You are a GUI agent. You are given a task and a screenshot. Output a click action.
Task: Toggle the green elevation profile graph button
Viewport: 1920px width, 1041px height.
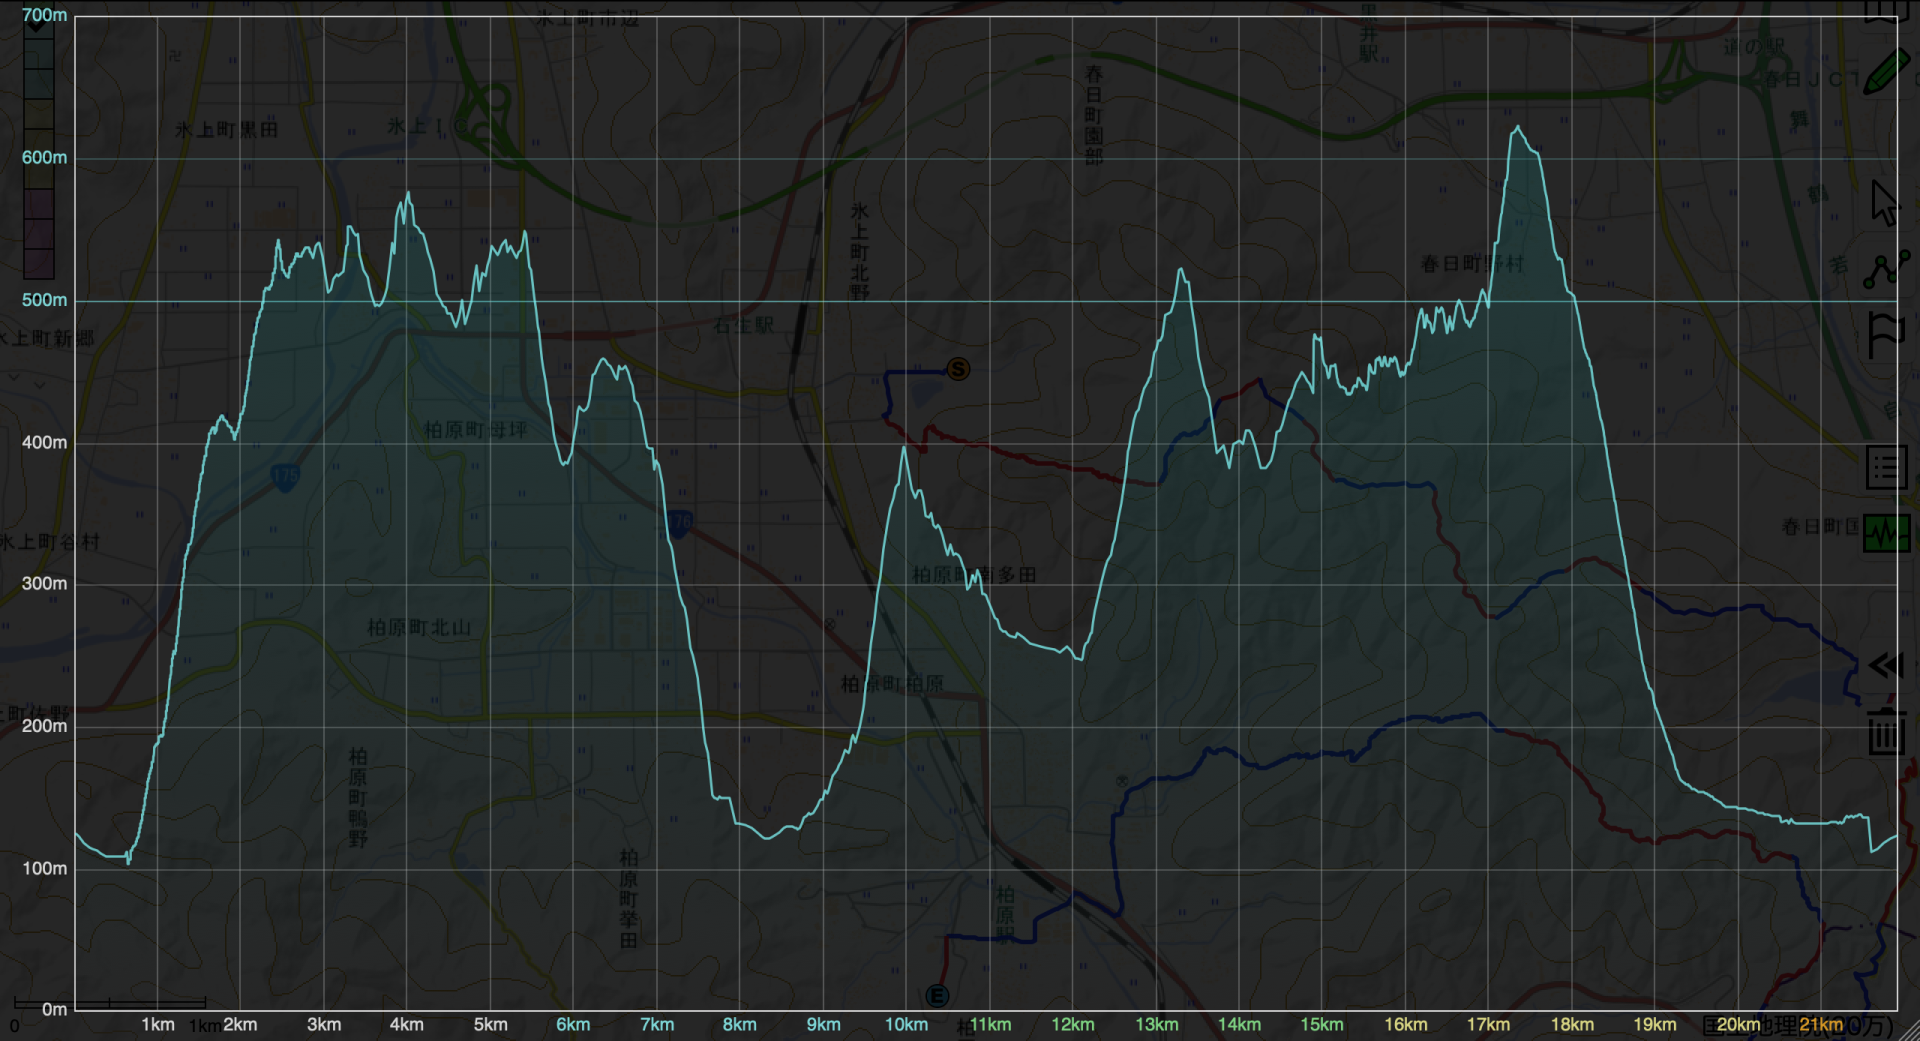[x=1886, y=533]
